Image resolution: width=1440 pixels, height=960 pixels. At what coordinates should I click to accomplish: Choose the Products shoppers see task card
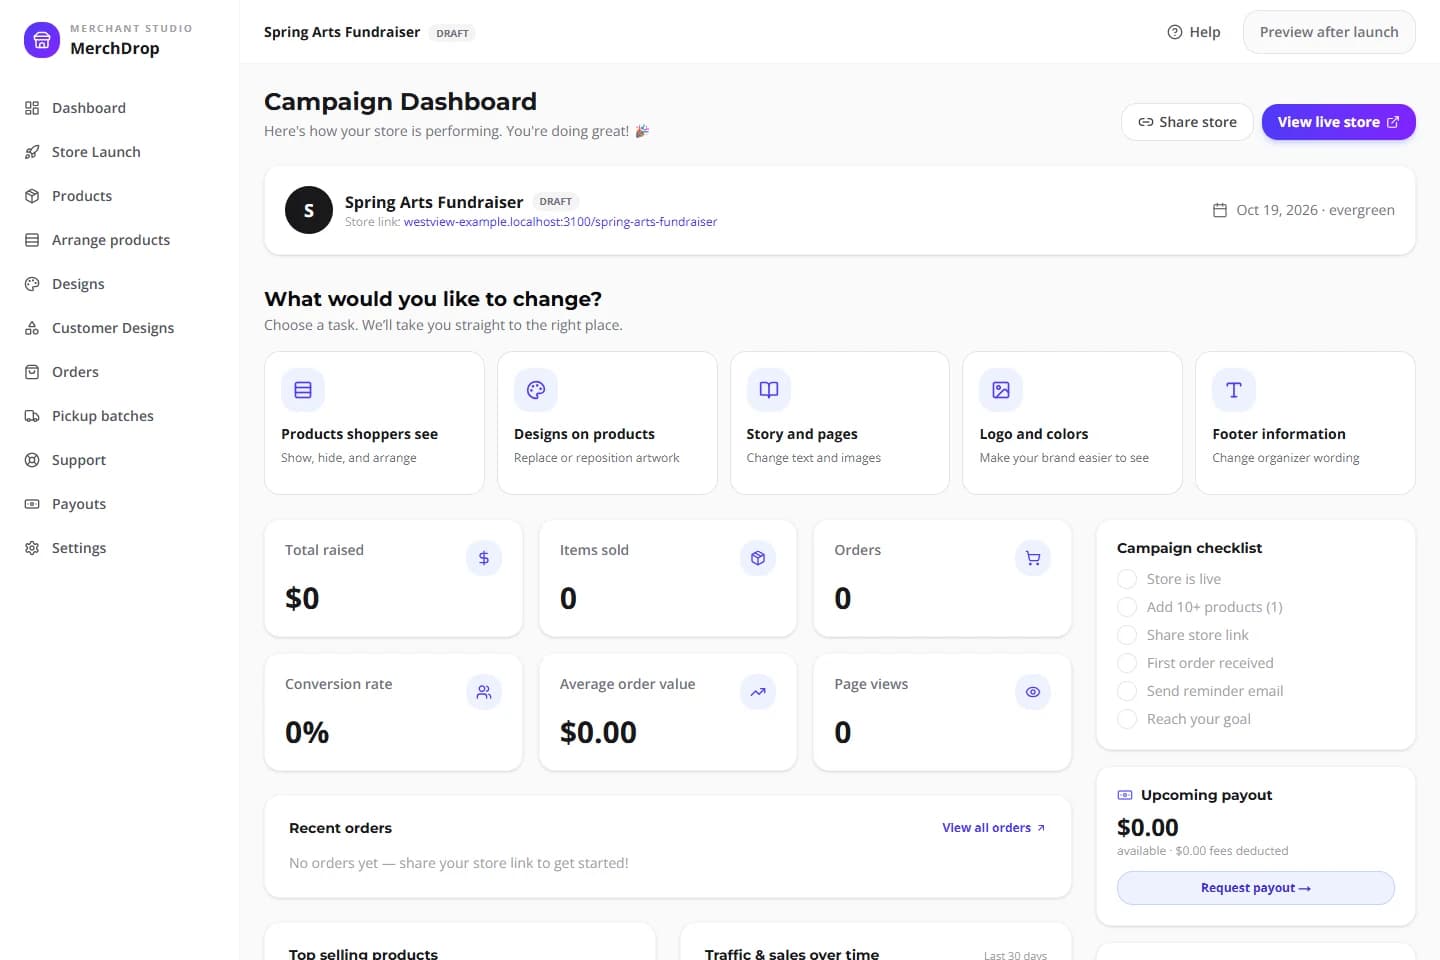(x=374, y=423)
